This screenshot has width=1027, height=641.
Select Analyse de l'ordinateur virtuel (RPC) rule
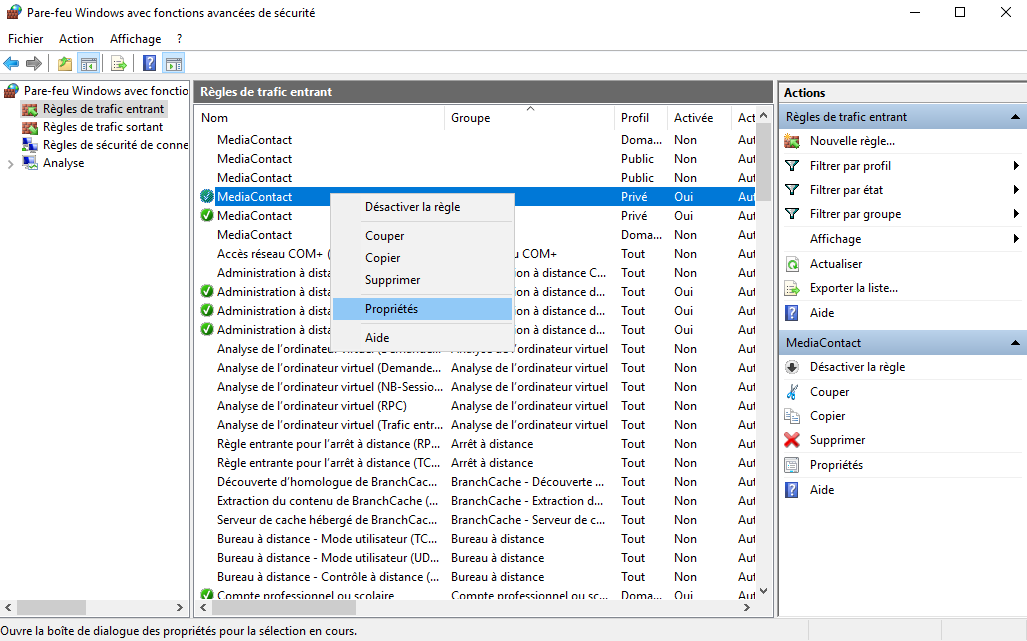(x=312, y=406)
